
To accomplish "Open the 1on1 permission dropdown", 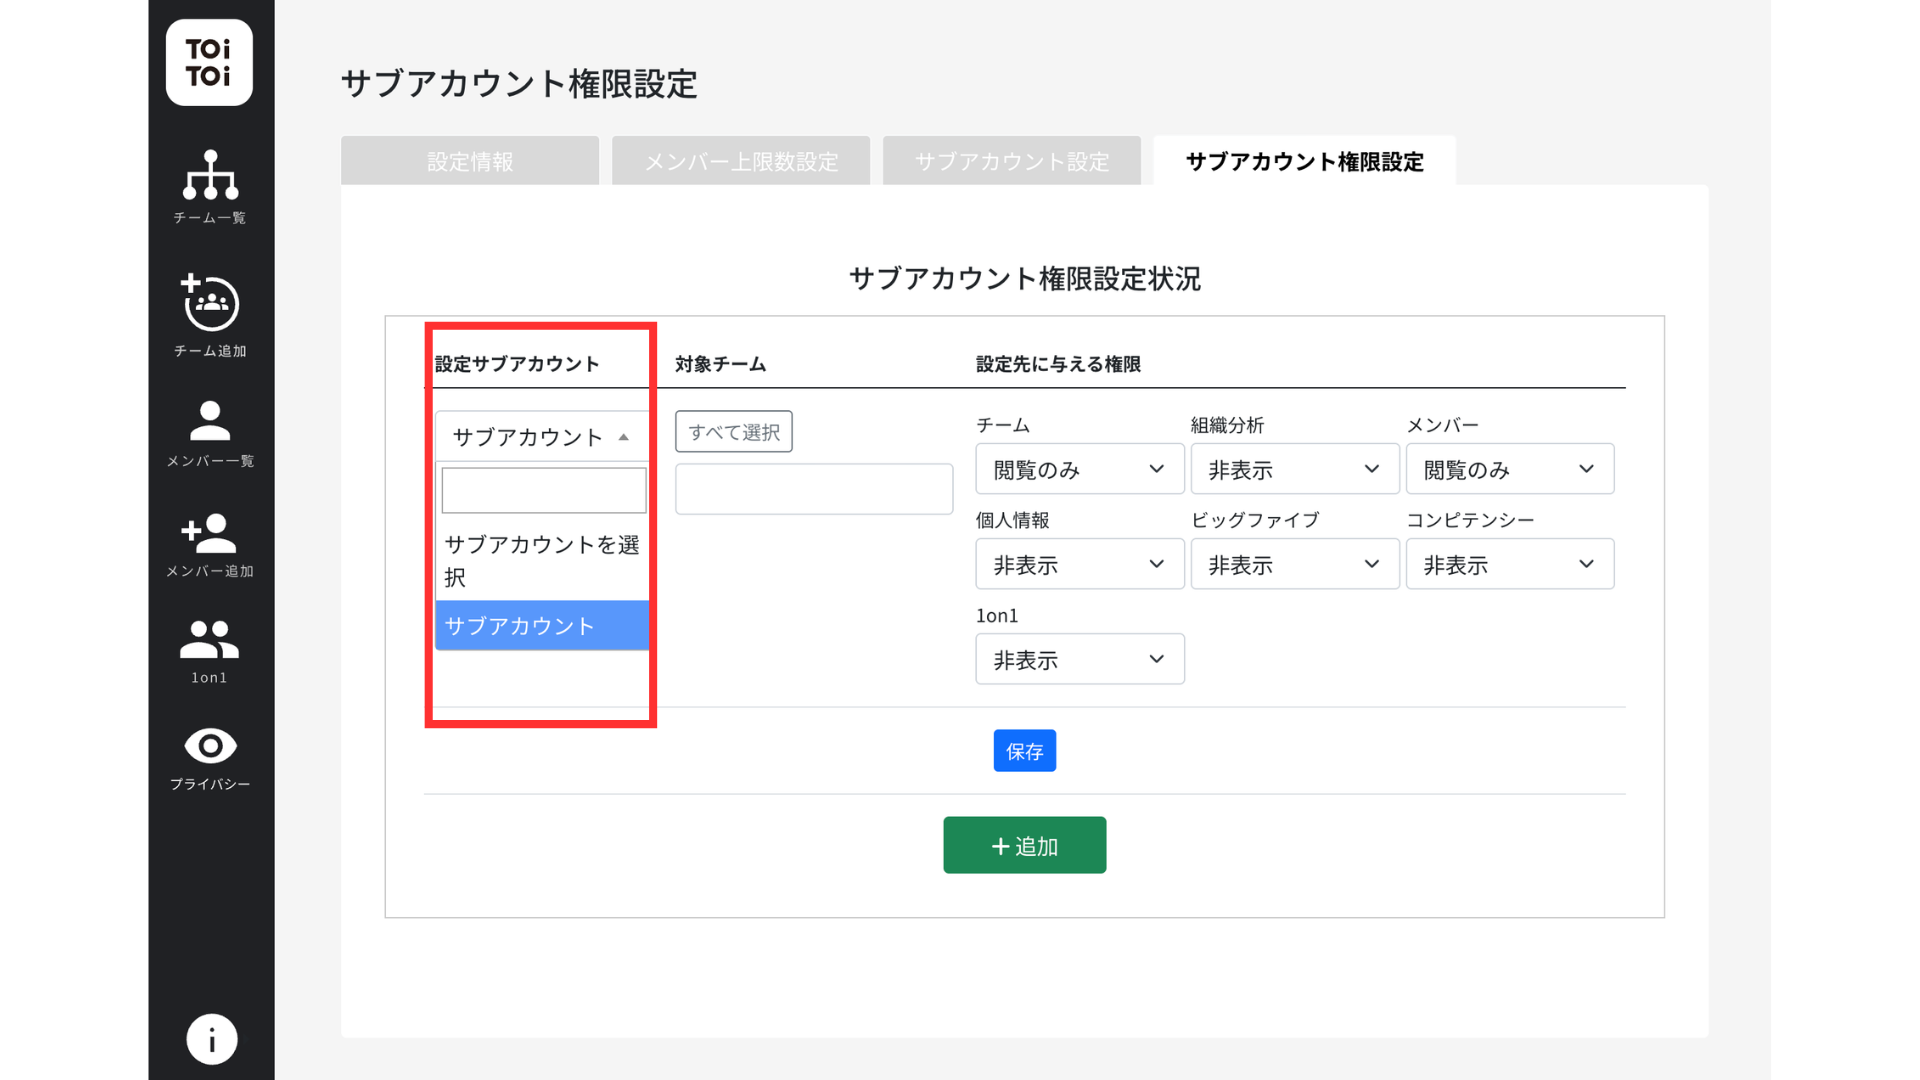I will click(x=1080, y=659).
